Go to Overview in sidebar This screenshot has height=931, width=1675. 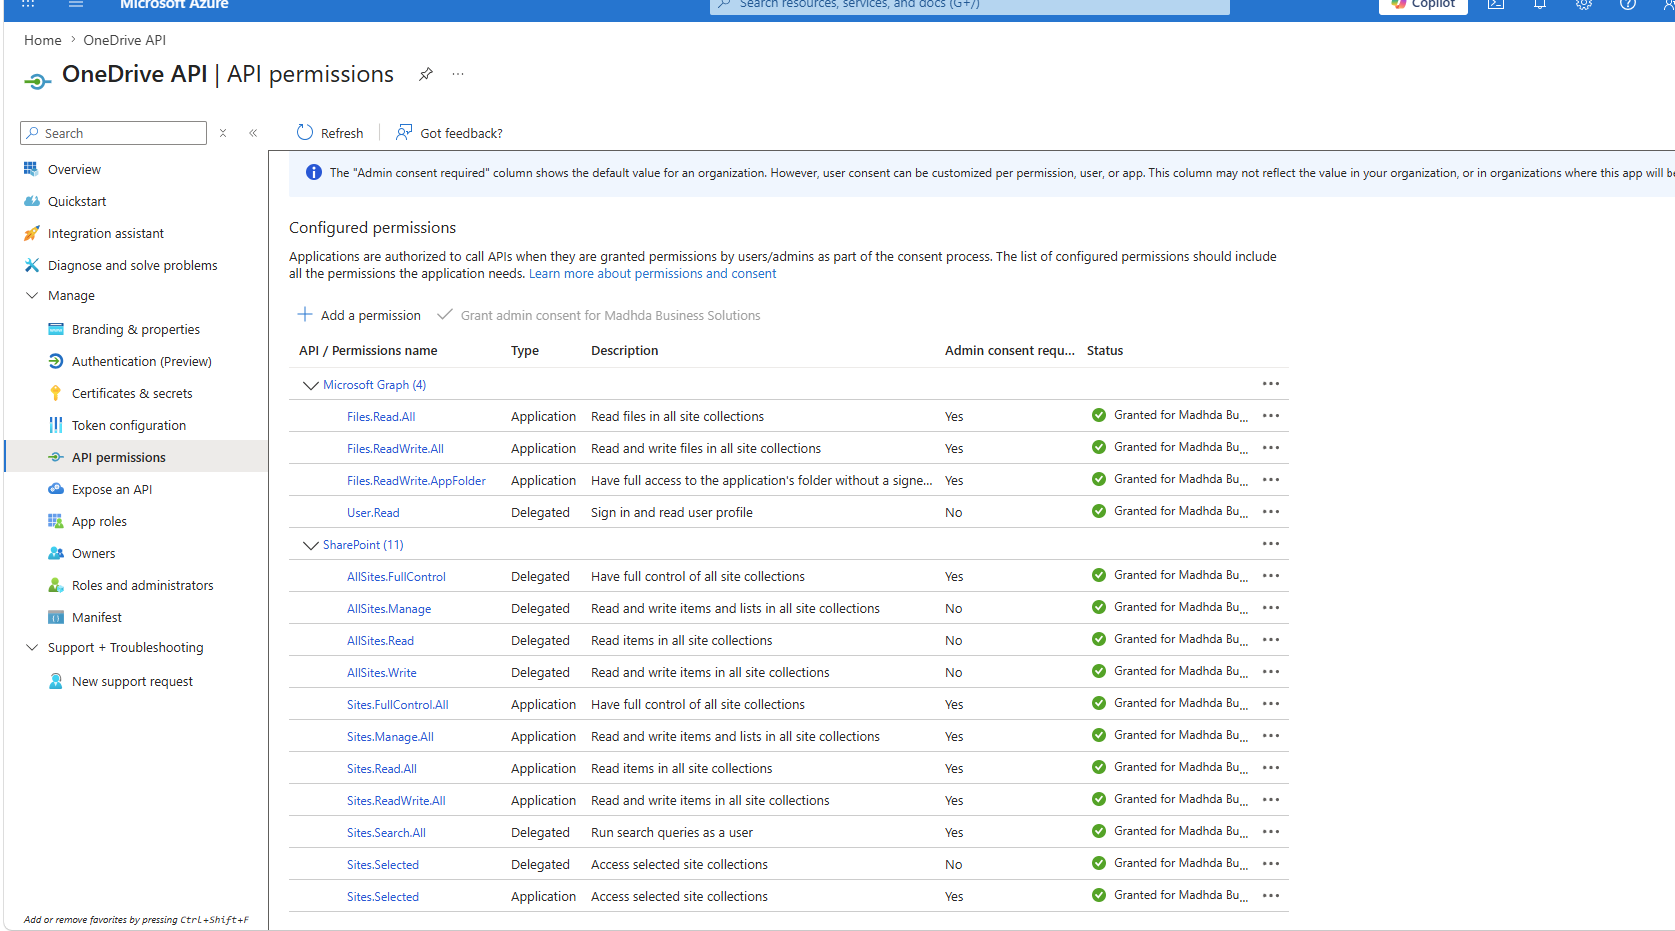coord(74,169)
